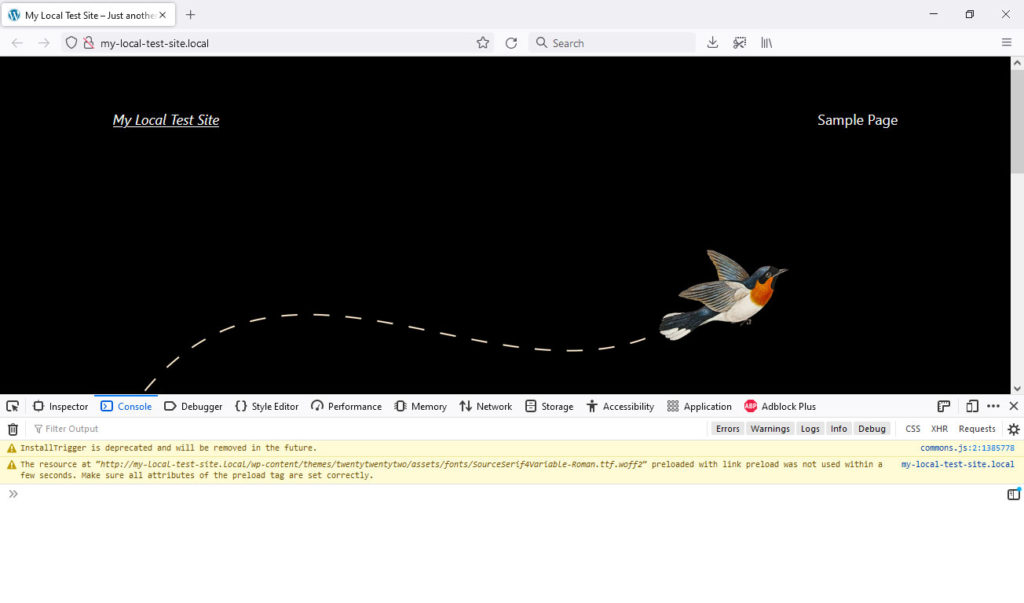Toggle the Logs filter

[x=810, y=429]
